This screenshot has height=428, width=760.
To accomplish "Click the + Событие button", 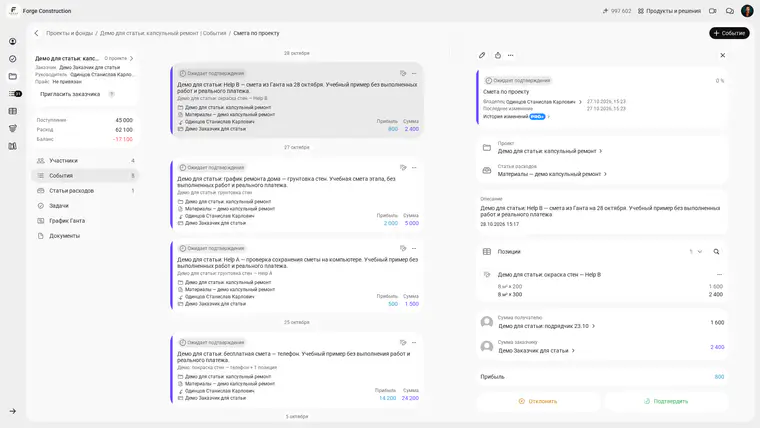I will tap(729, 33).
